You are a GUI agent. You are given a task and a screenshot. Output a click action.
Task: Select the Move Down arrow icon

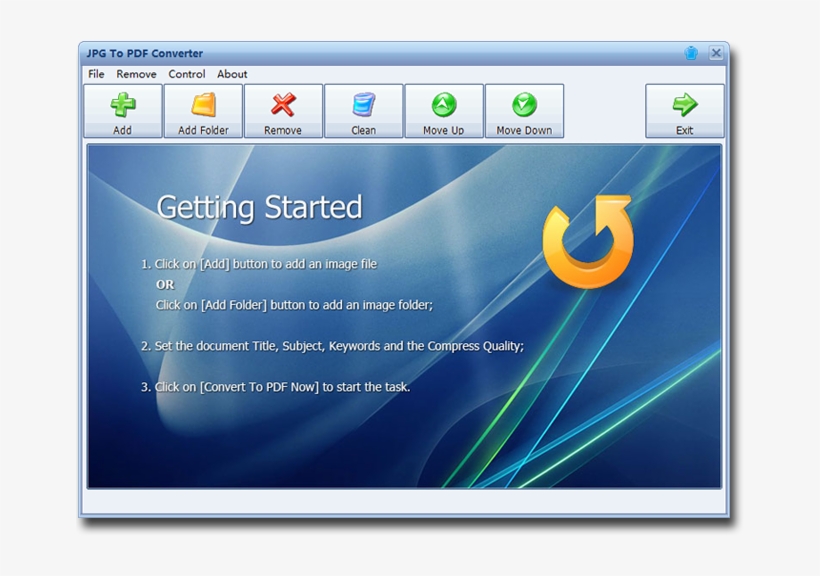coord(524,104)
